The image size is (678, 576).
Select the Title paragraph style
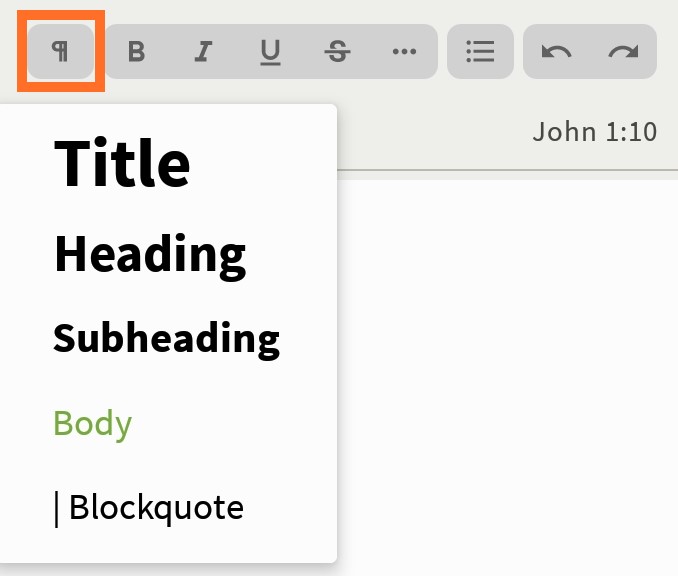click(x=122, y=163)
